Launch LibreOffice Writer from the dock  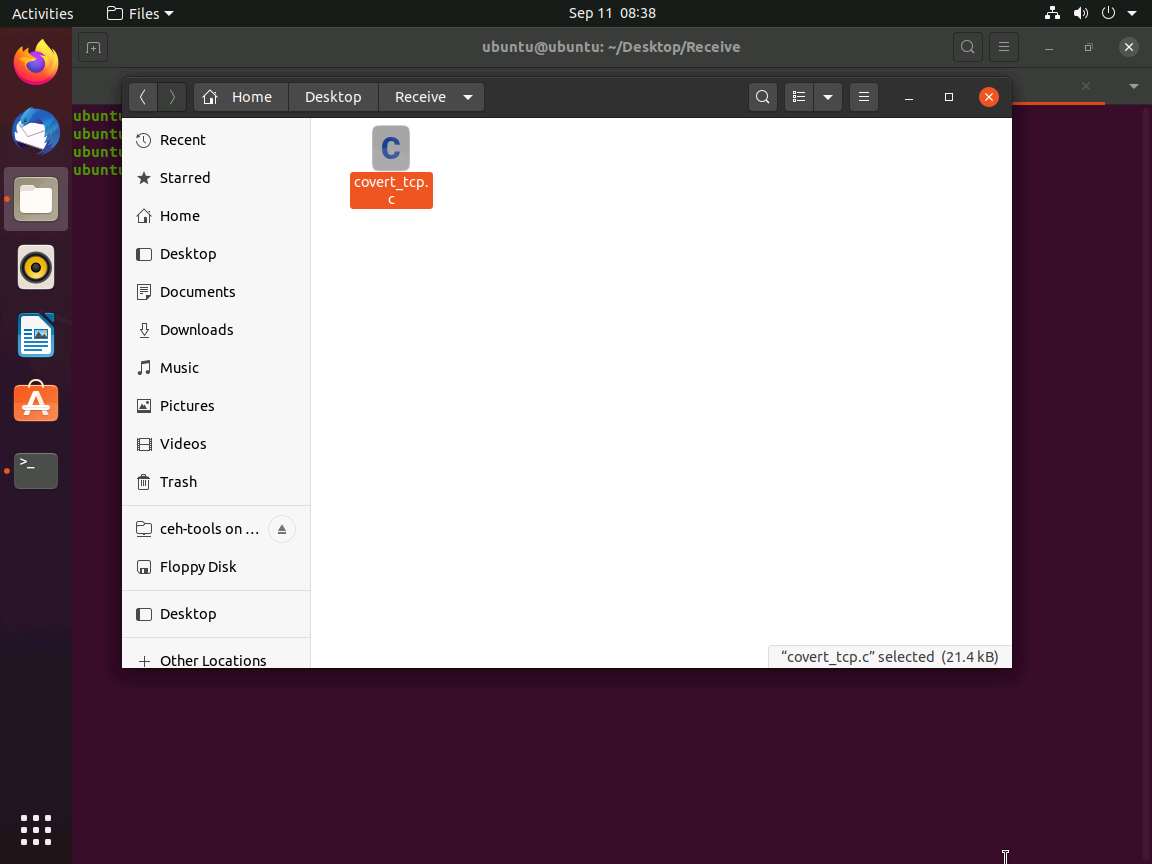[36, 335]
